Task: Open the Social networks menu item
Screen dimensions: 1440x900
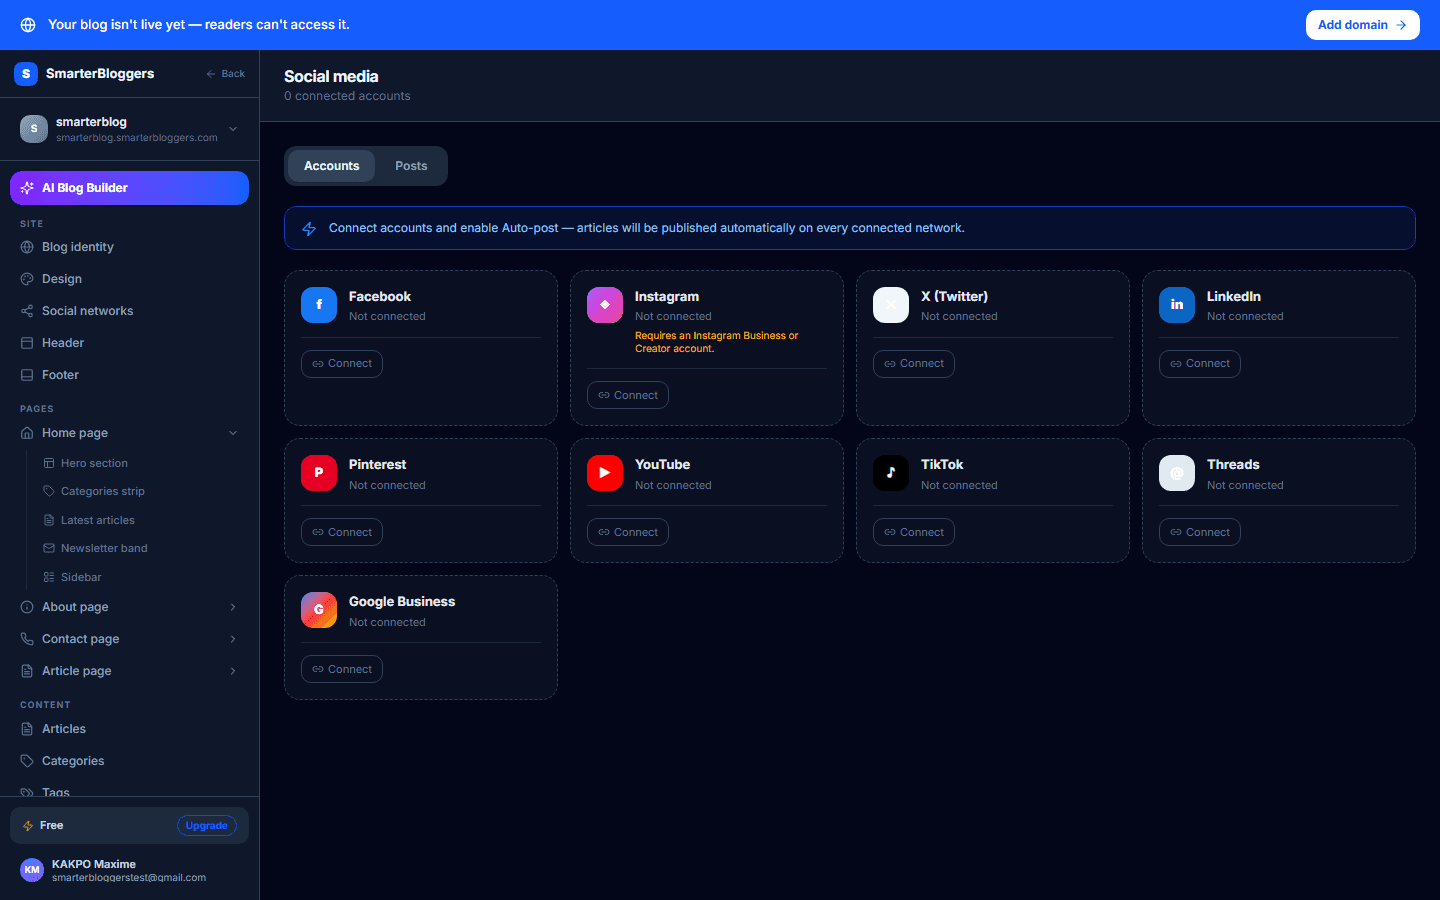Action: click(x=129, y=311)
